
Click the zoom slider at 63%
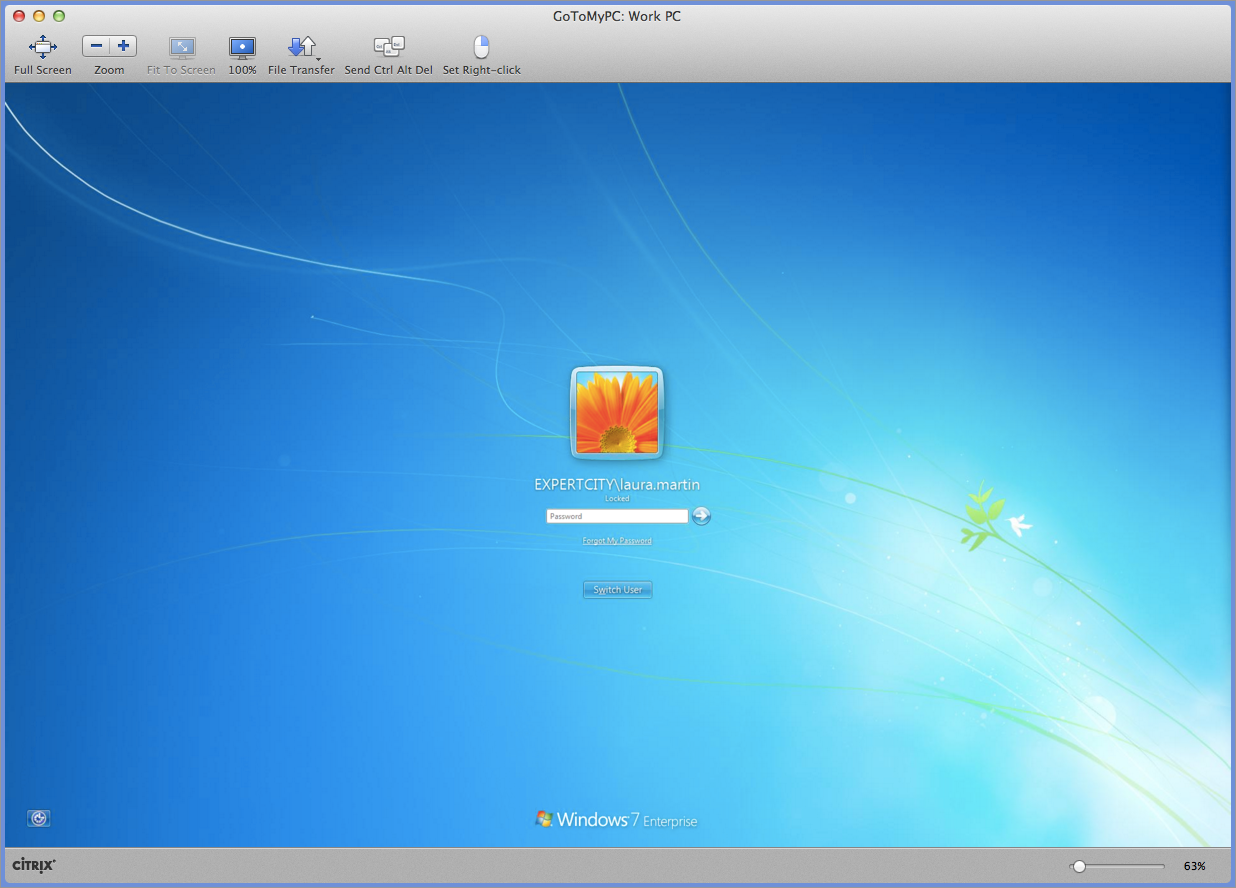click(1079, 866)
